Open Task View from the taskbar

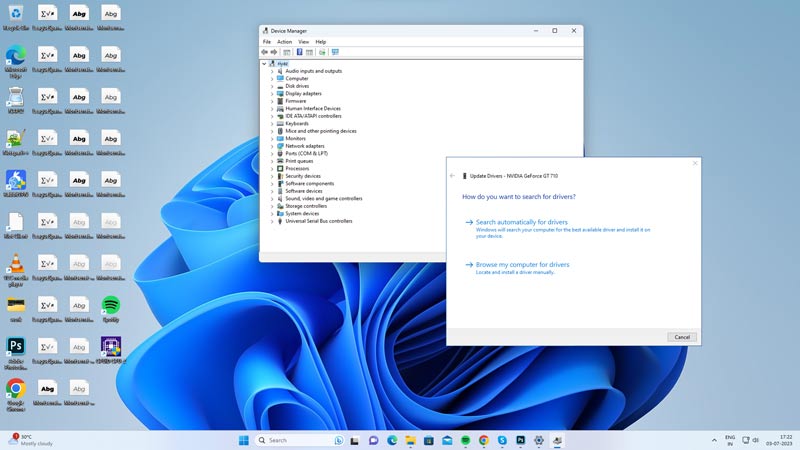355,440
